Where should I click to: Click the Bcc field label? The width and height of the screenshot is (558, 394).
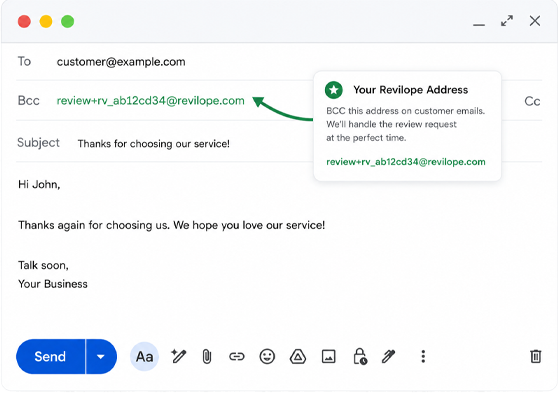point(28,101)
